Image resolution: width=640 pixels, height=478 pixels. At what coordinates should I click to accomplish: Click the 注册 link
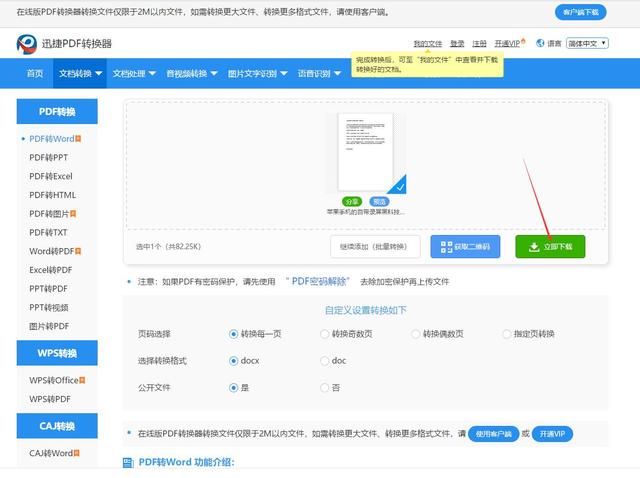(x=479, y=44)
